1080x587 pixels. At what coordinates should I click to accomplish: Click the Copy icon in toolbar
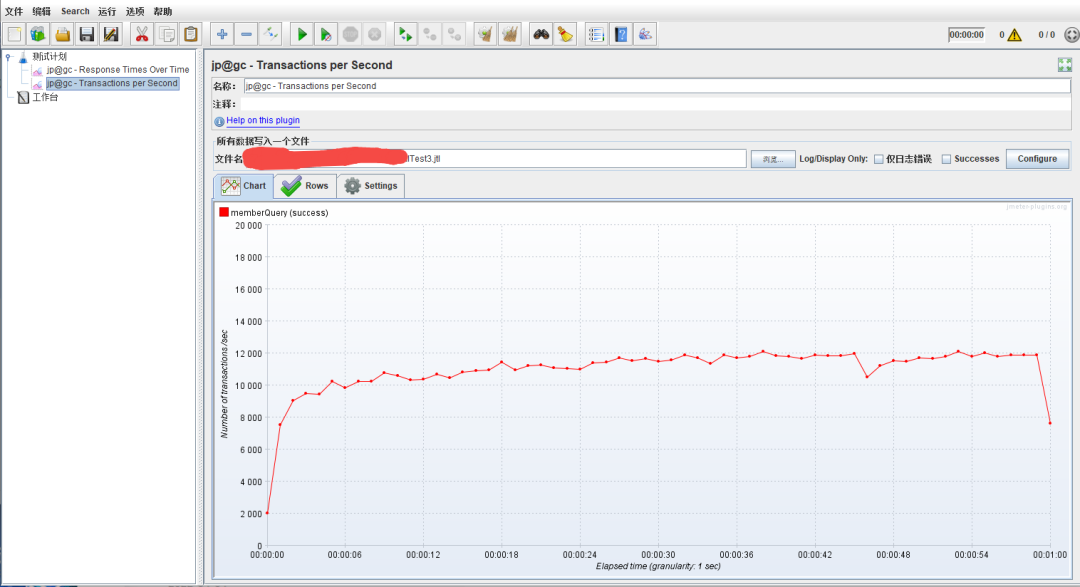[x=167, y=34]
